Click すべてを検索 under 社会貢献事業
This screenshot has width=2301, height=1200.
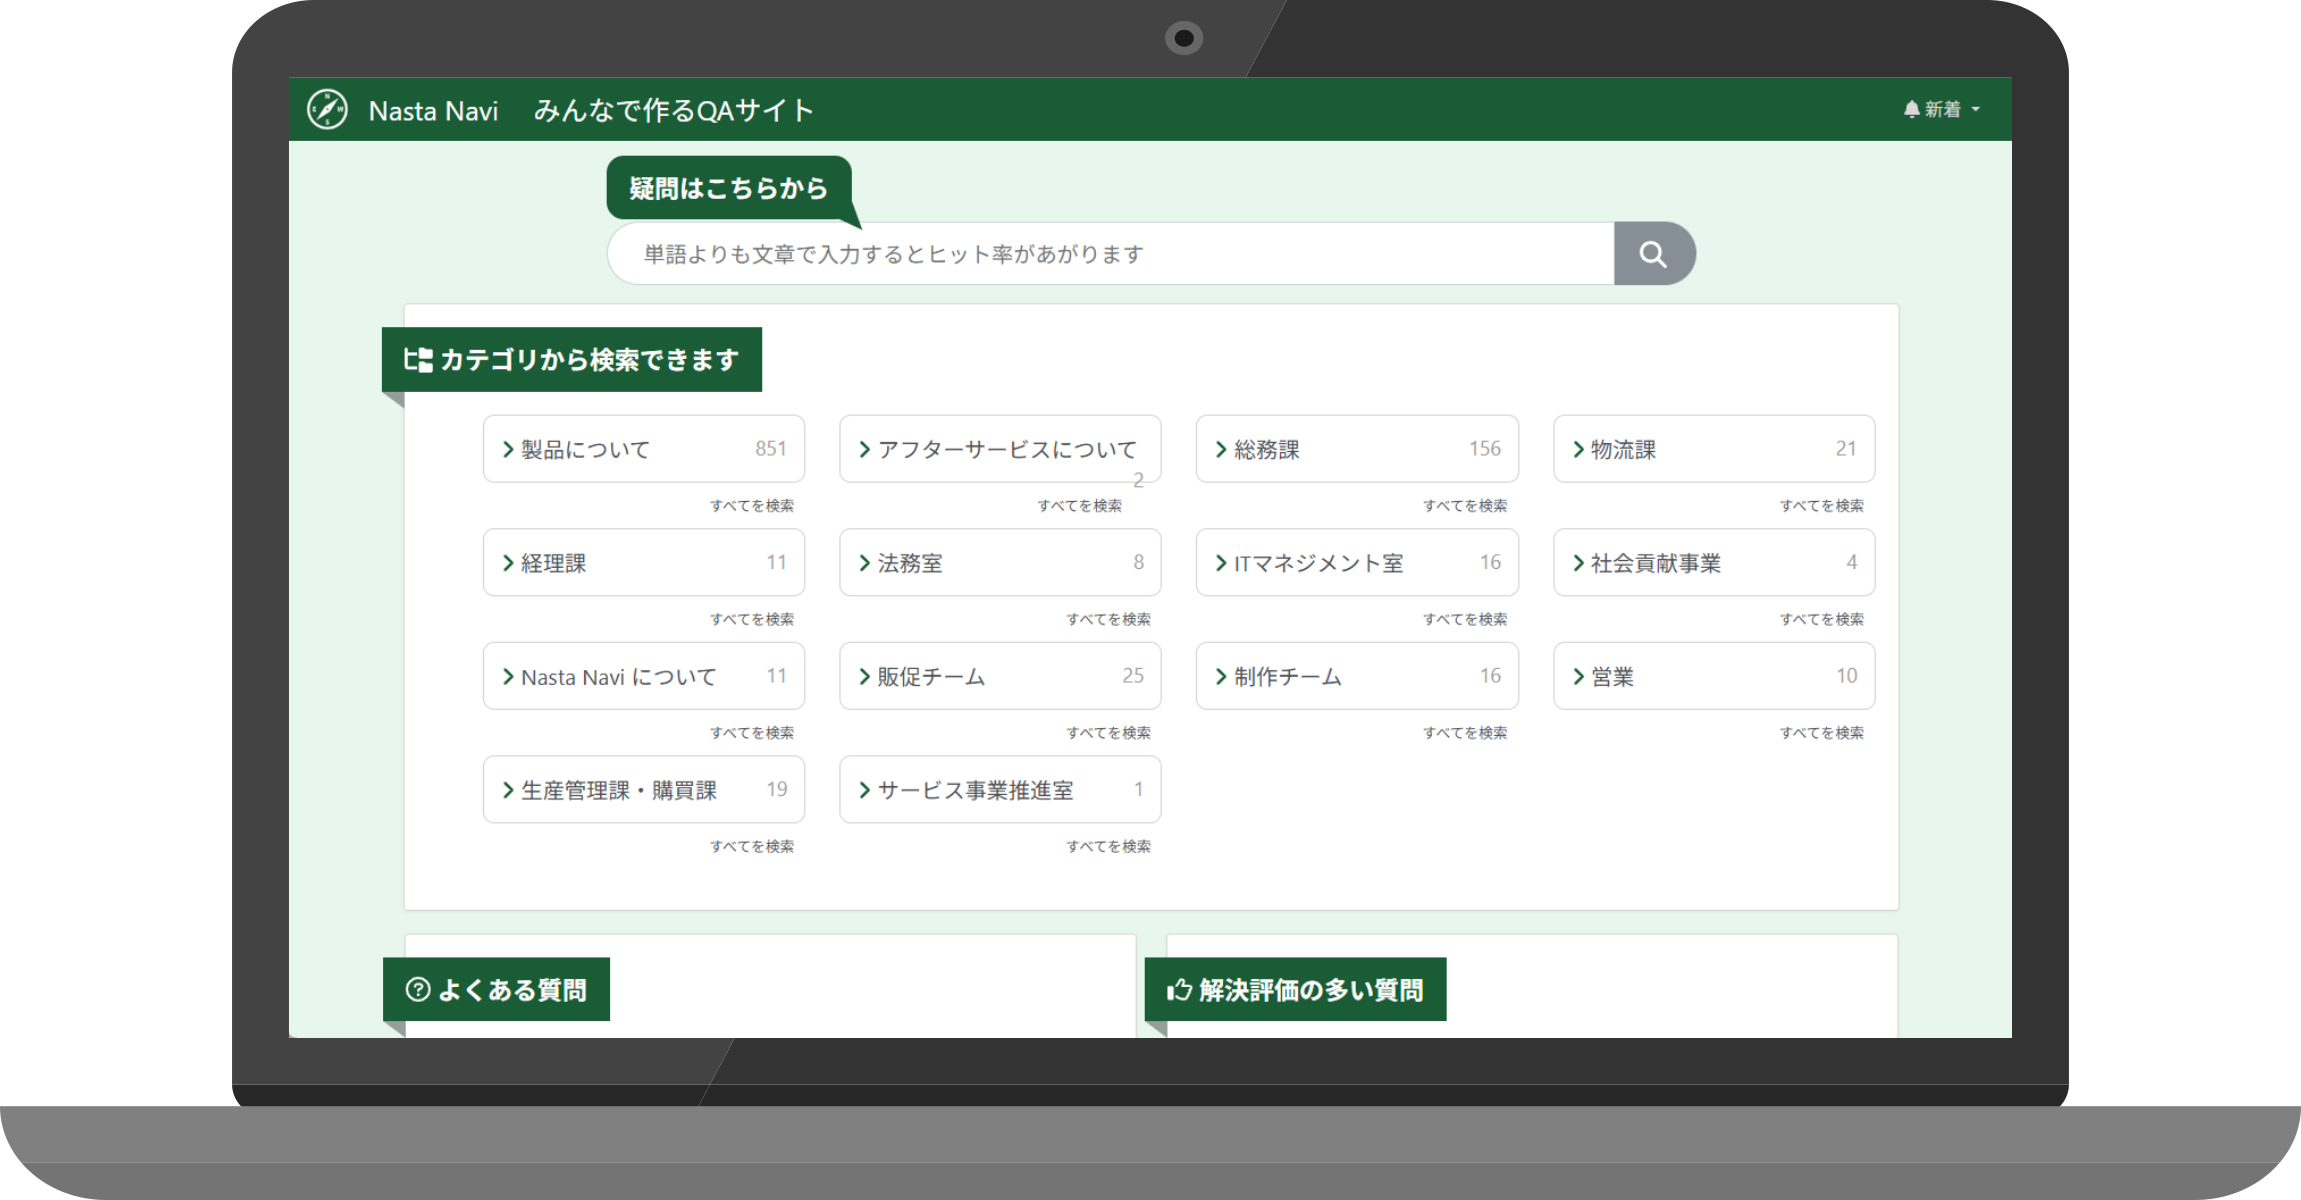[1821, 619]
